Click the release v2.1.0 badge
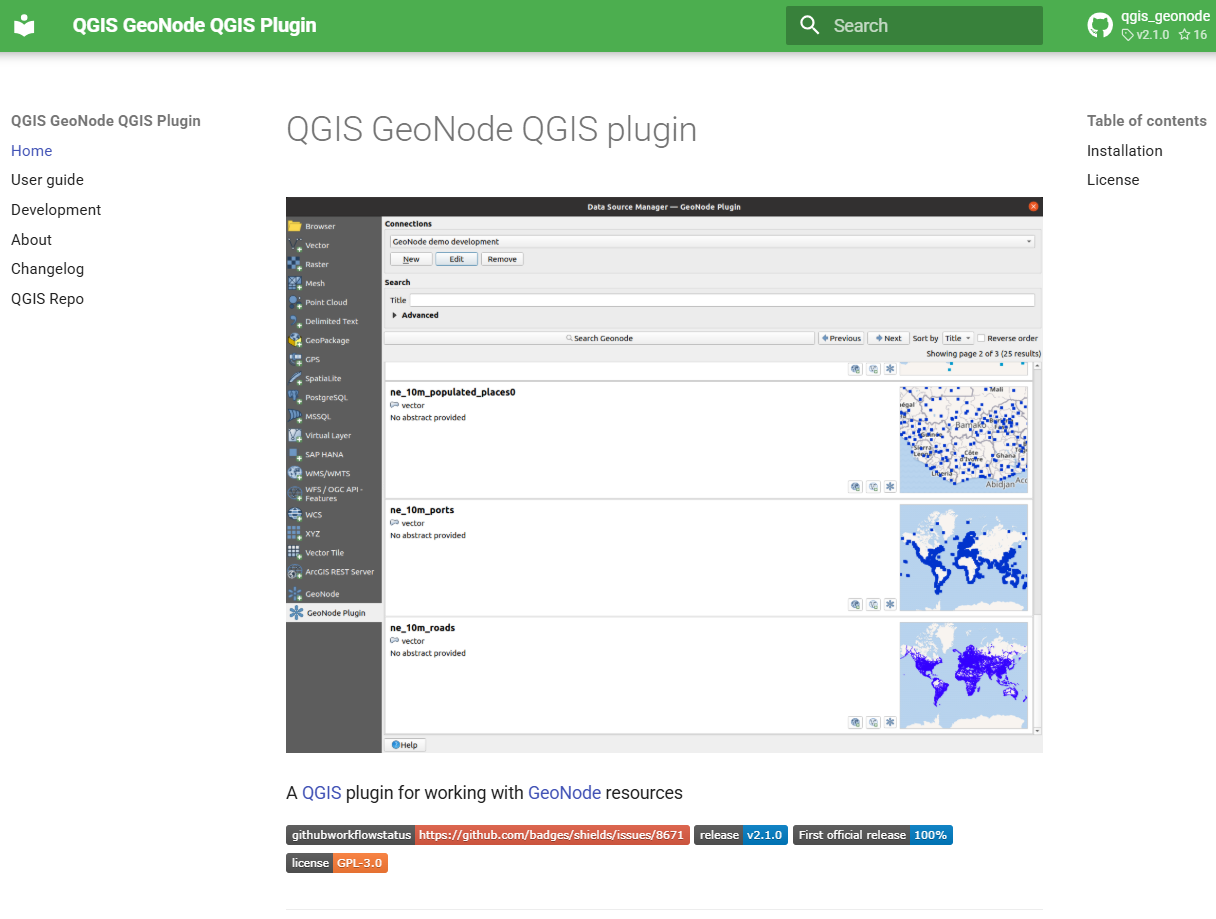Image resolution: width=1216 pixels, height=919 pixels. click(x=741, y=835)
